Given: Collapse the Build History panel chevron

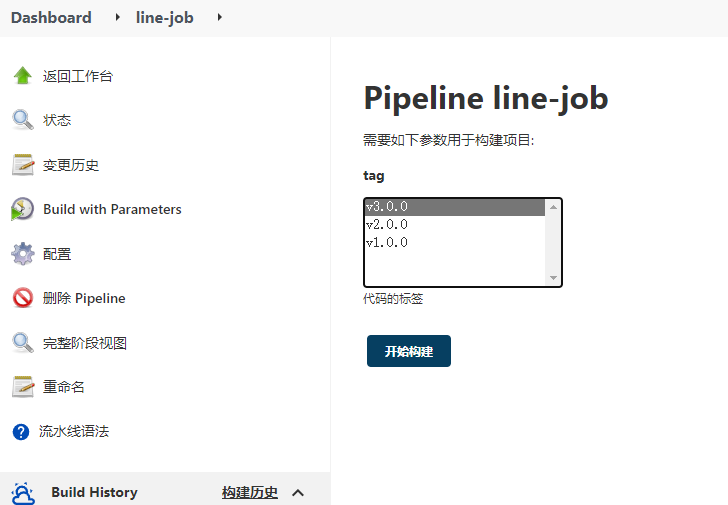Looking at the screenshot, I should 297,492.
